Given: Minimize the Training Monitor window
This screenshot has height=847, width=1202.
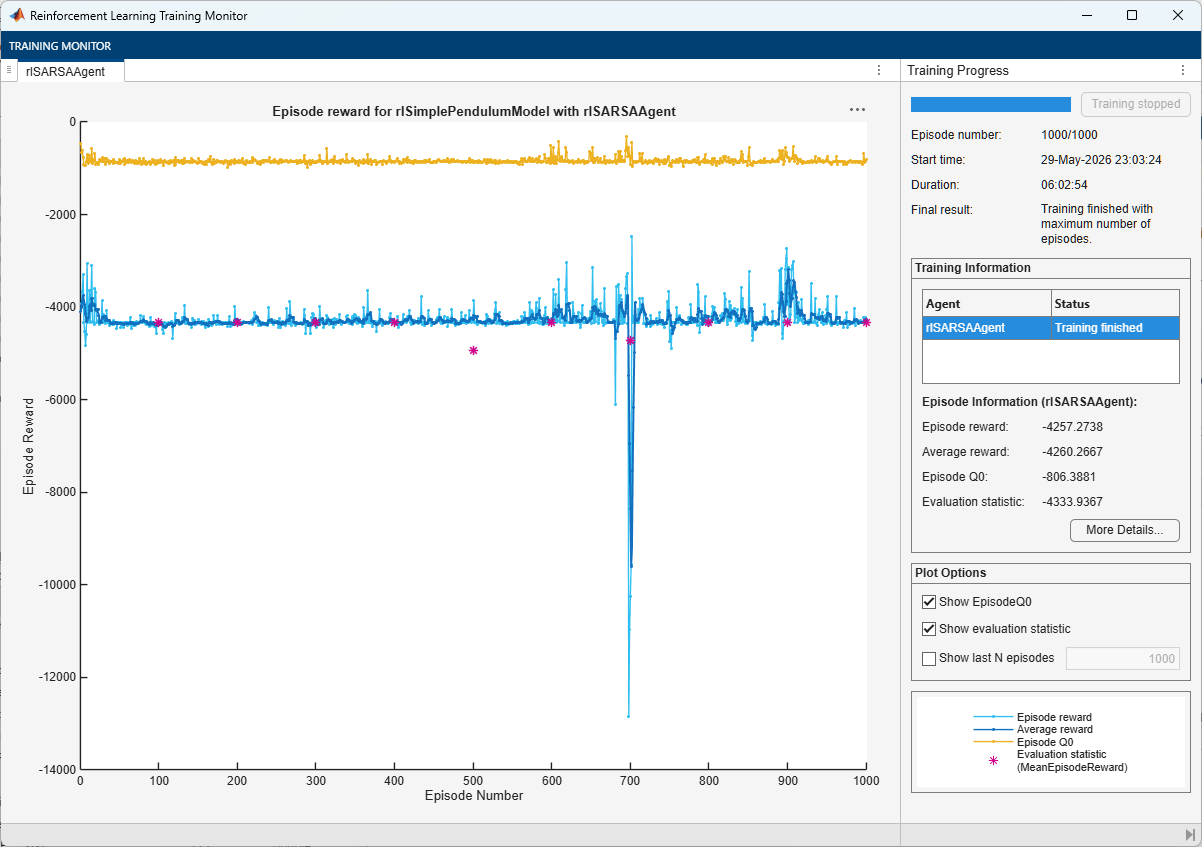Looking at the screenshot, I should (1086, 15).
